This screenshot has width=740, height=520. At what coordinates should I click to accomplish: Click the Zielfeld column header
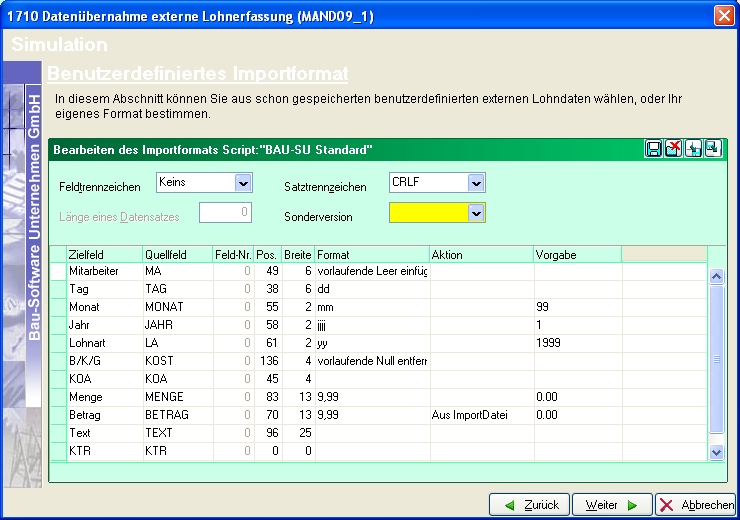point(103,255)
